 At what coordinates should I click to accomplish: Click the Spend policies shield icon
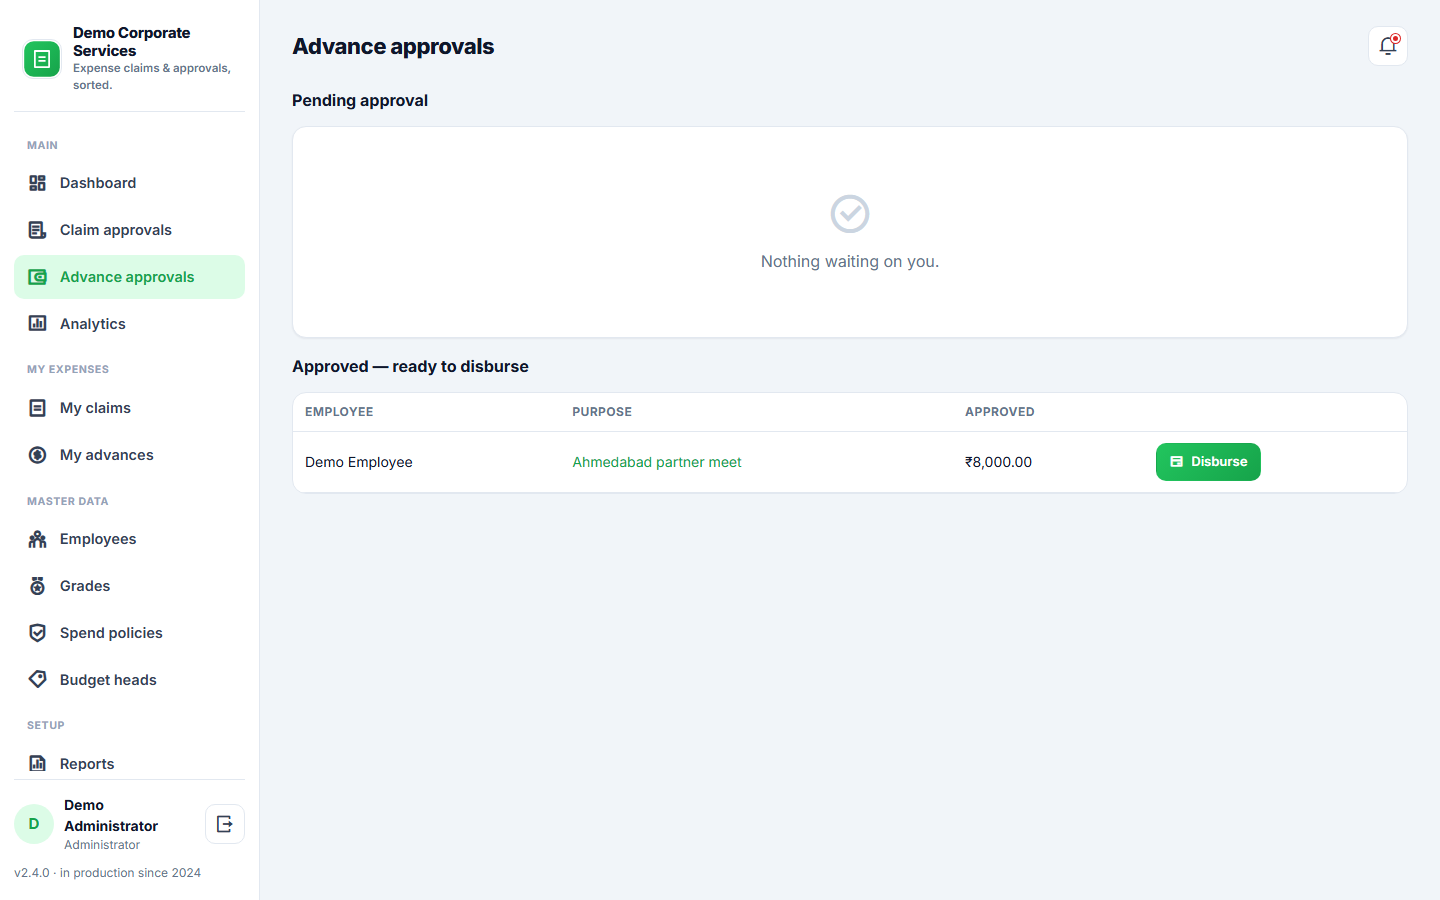click(37, 633)
